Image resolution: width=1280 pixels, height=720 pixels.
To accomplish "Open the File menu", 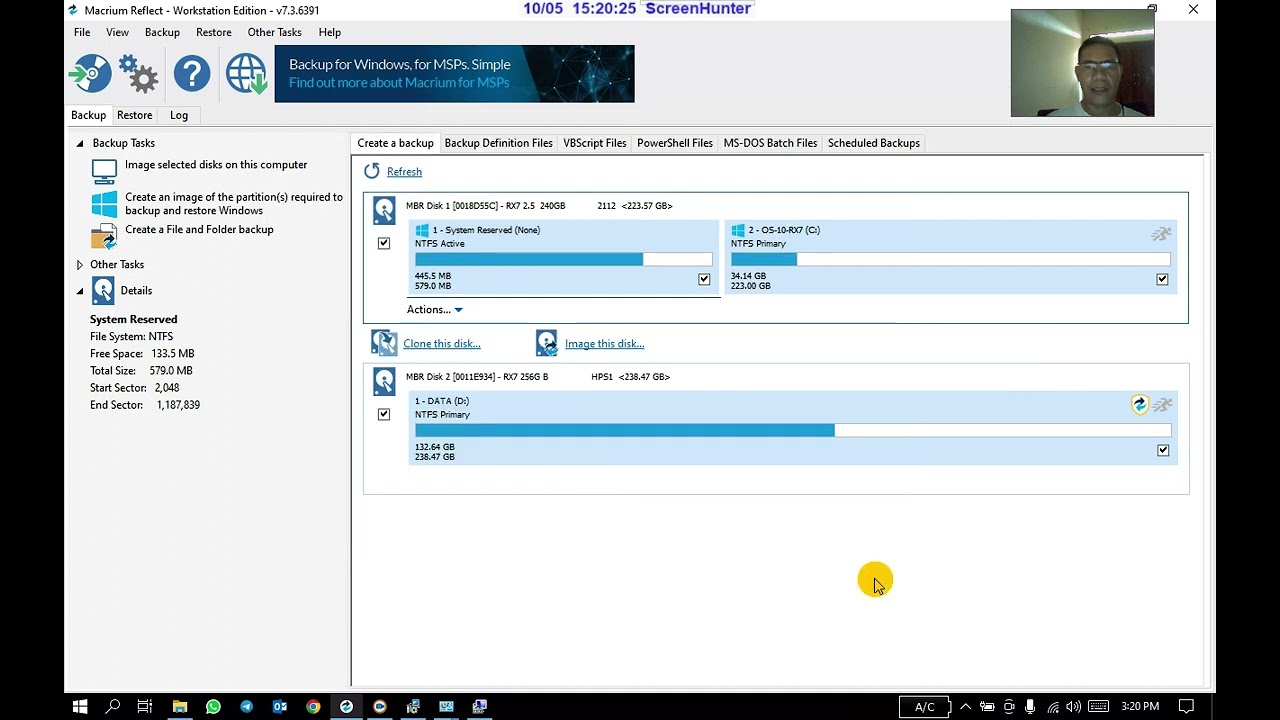I will pos(82,32).
